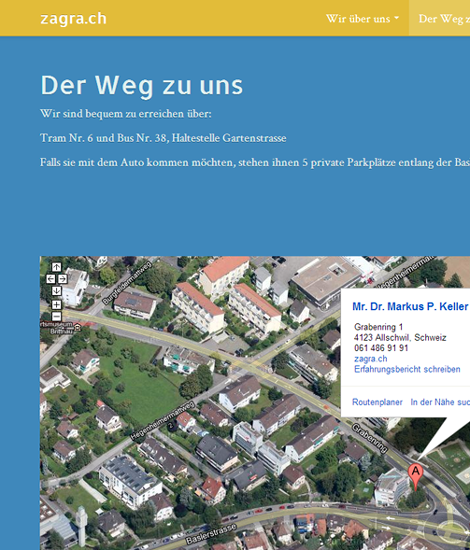
Task: Pan the map right with the arrow
Action: click(x=62, y=279)
